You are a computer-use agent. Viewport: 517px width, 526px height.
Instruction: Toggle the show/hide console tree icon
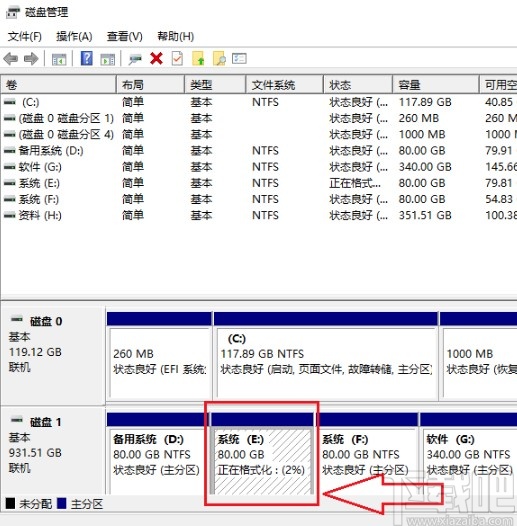click(x=59, y=59)
